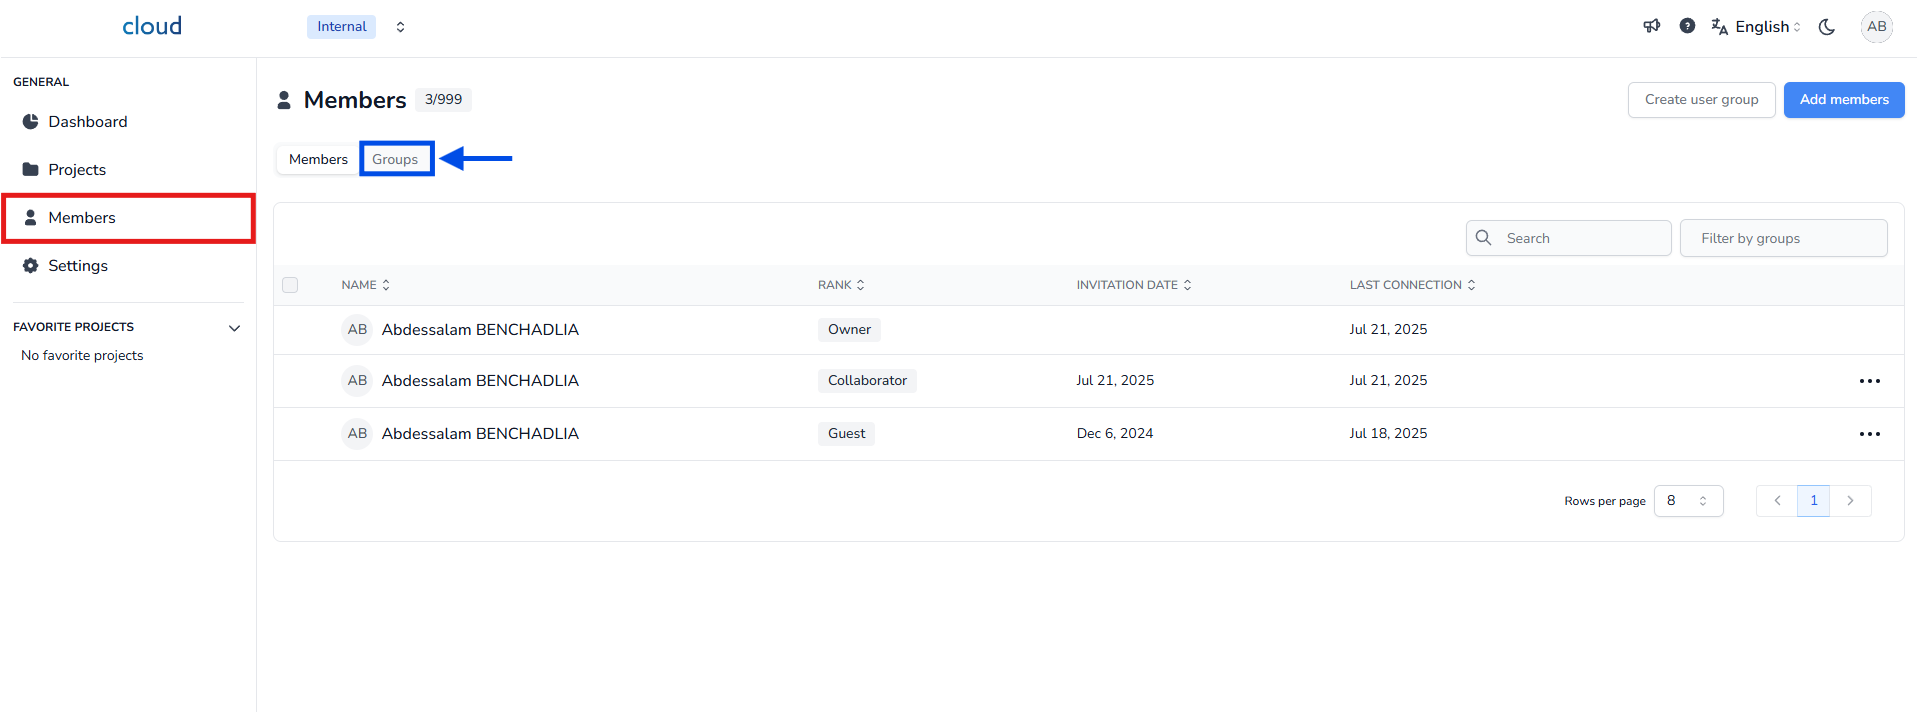Collapse the Favorite Projects section

(x=234, y=328)
